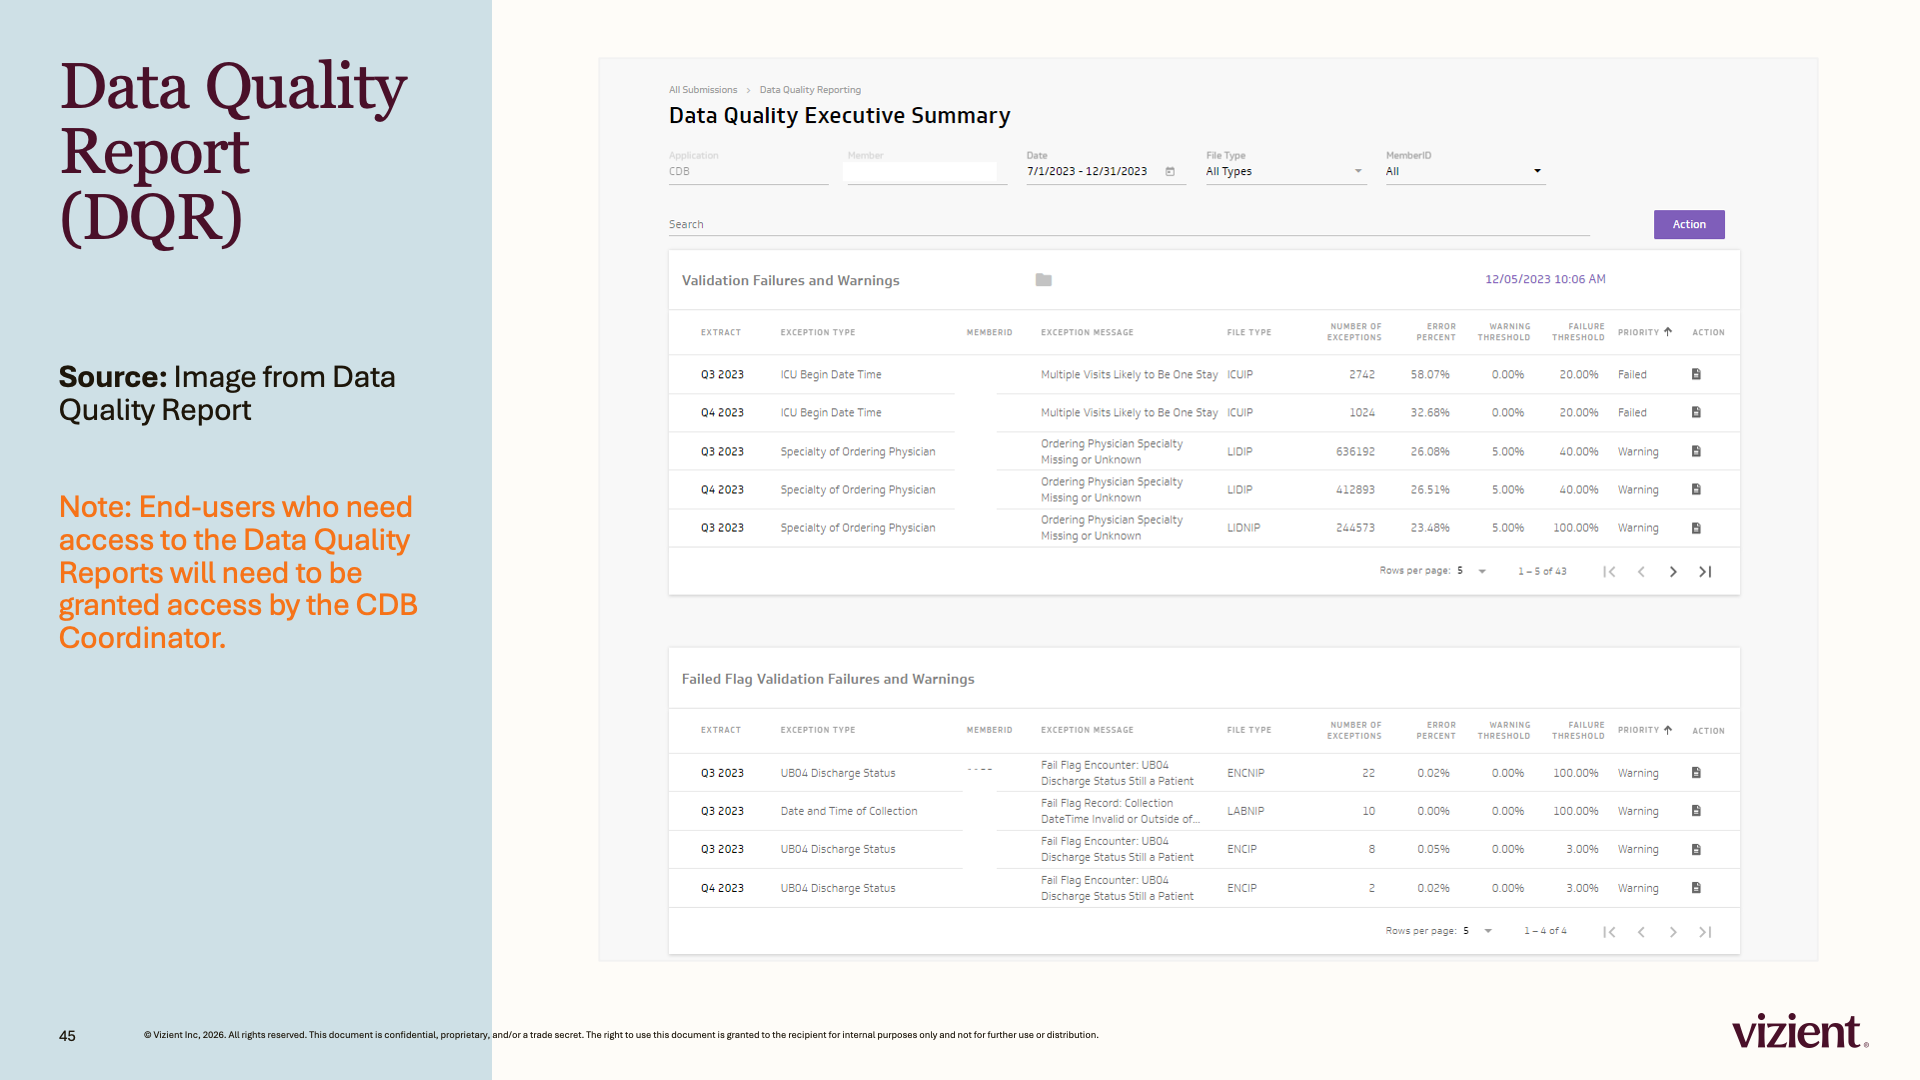The height and width of the screenshot is (1080, 1920).
Task: Focus the Search field
Action: (1129, 225)
